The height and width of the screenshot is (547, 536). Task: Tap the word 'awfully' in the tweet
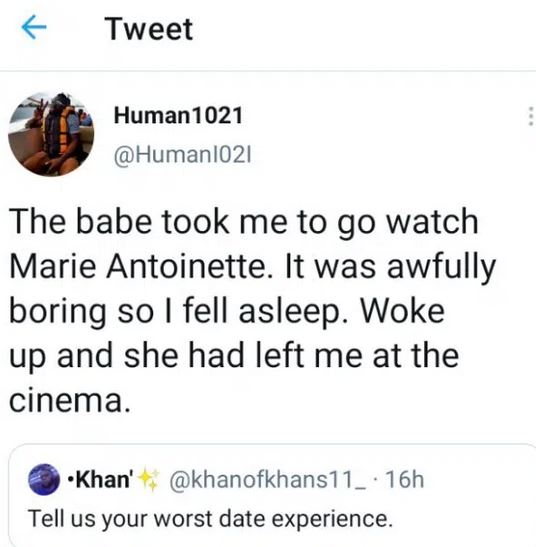coord(441,268)
